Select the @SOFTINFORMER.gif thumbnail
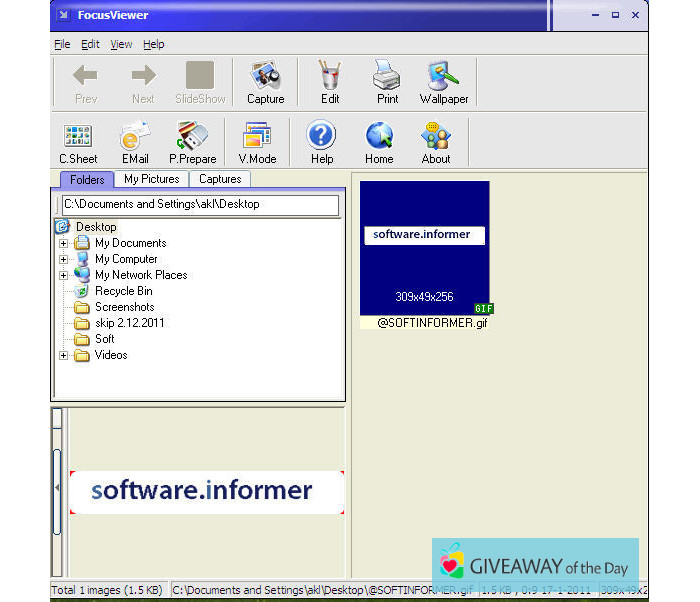The height and width of the screenshot is (602, 700). click(424, 248)
